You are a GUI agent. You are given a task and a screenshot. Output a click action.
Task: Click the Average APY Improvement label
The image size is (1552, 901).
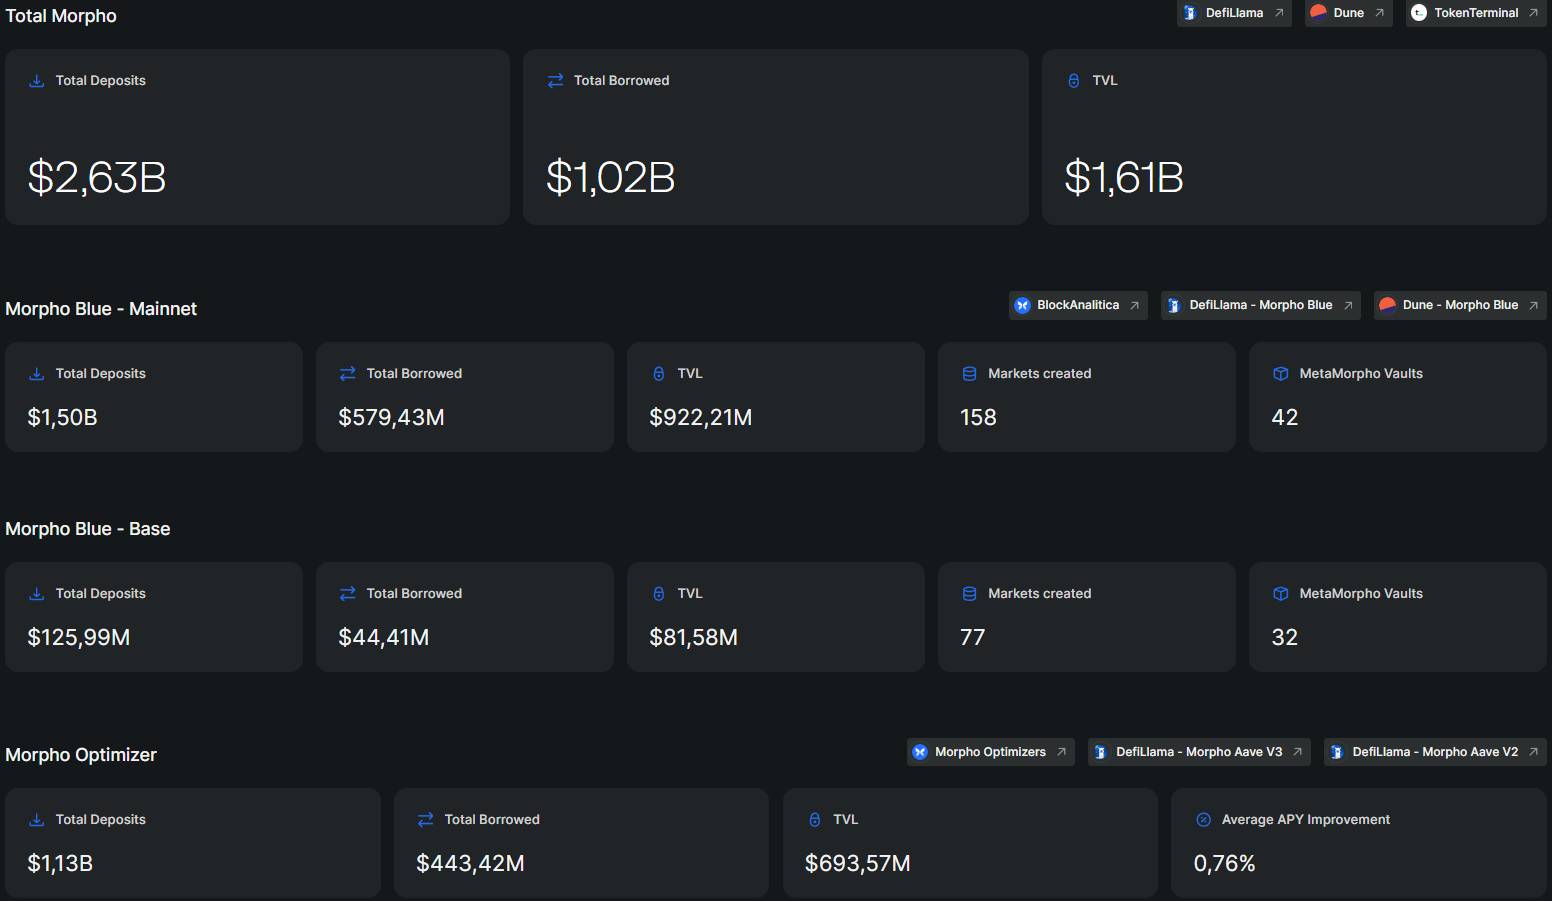pos(1305,820)
